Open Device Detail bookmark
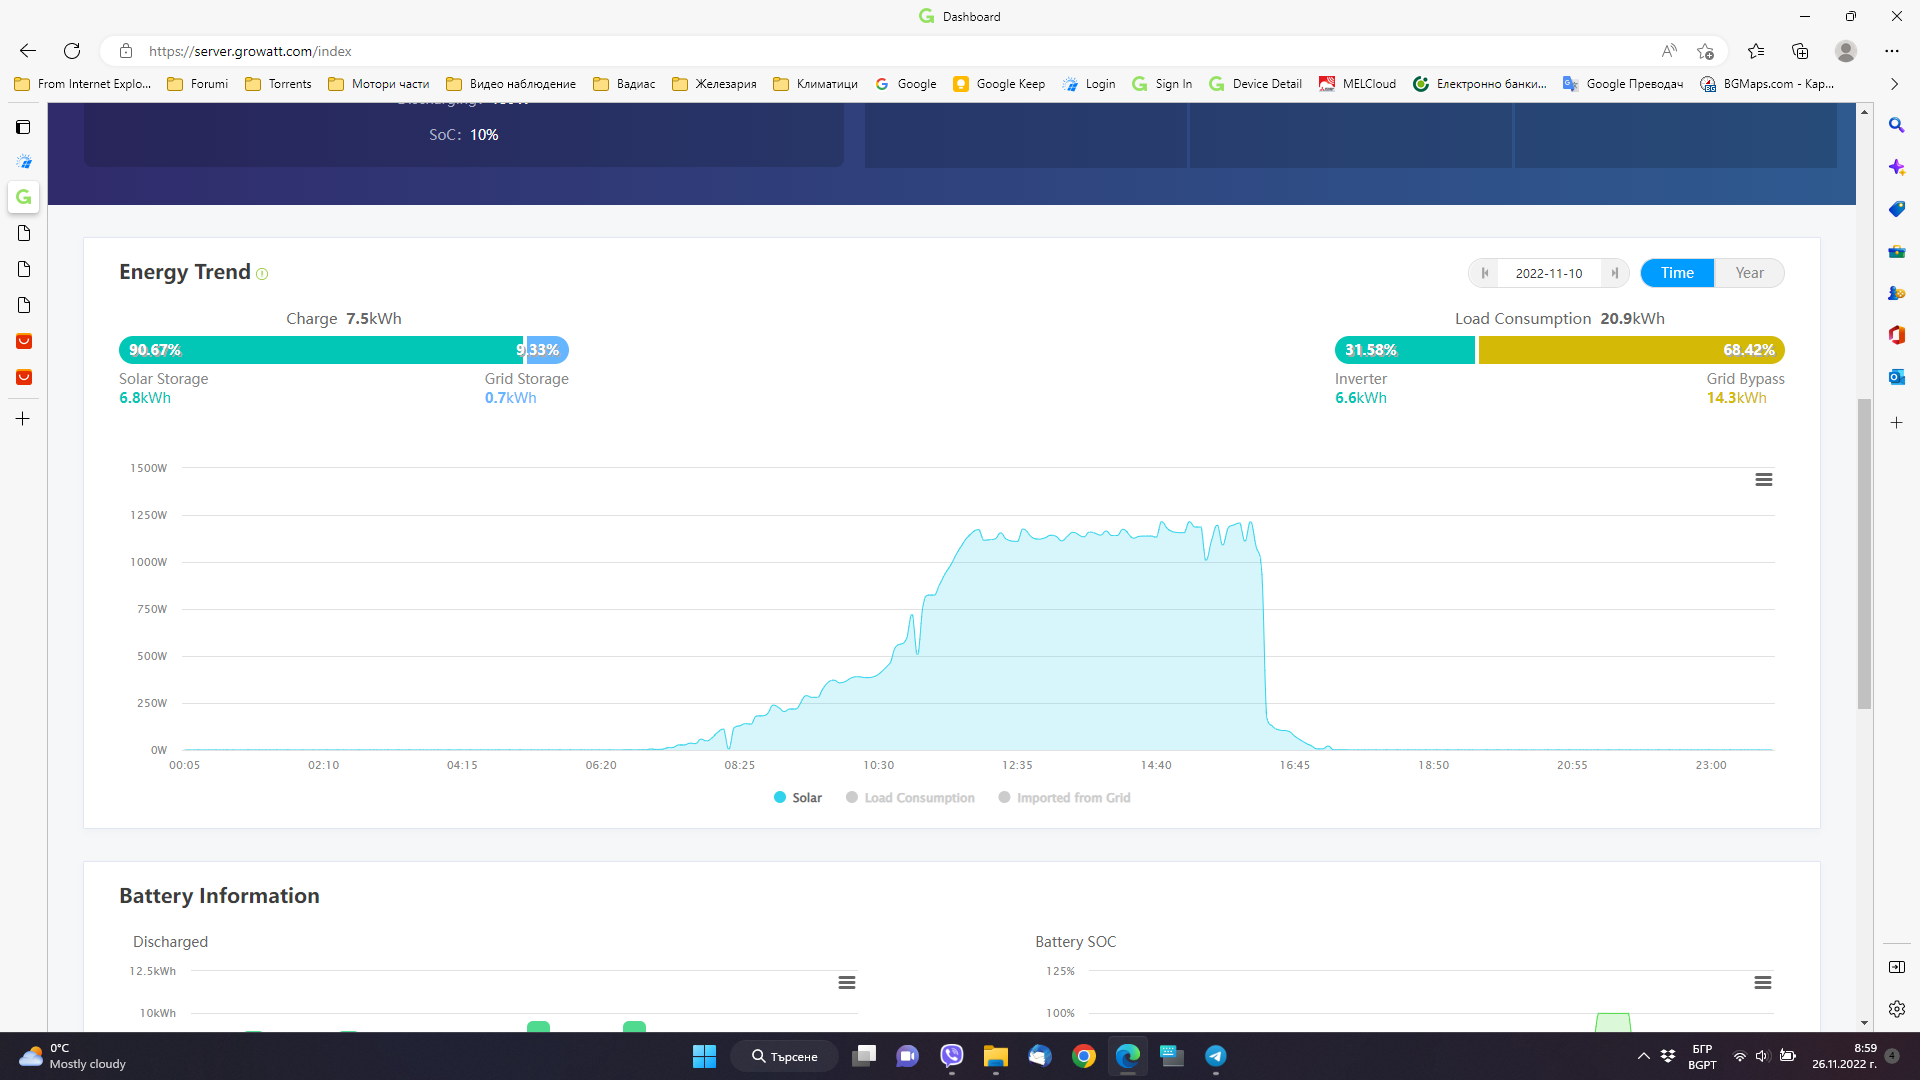 1256,84
